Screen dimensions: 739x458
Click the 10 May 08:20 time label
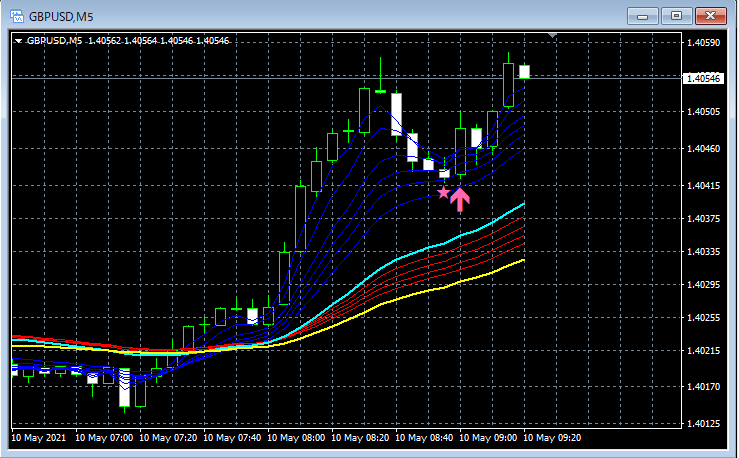361,438
